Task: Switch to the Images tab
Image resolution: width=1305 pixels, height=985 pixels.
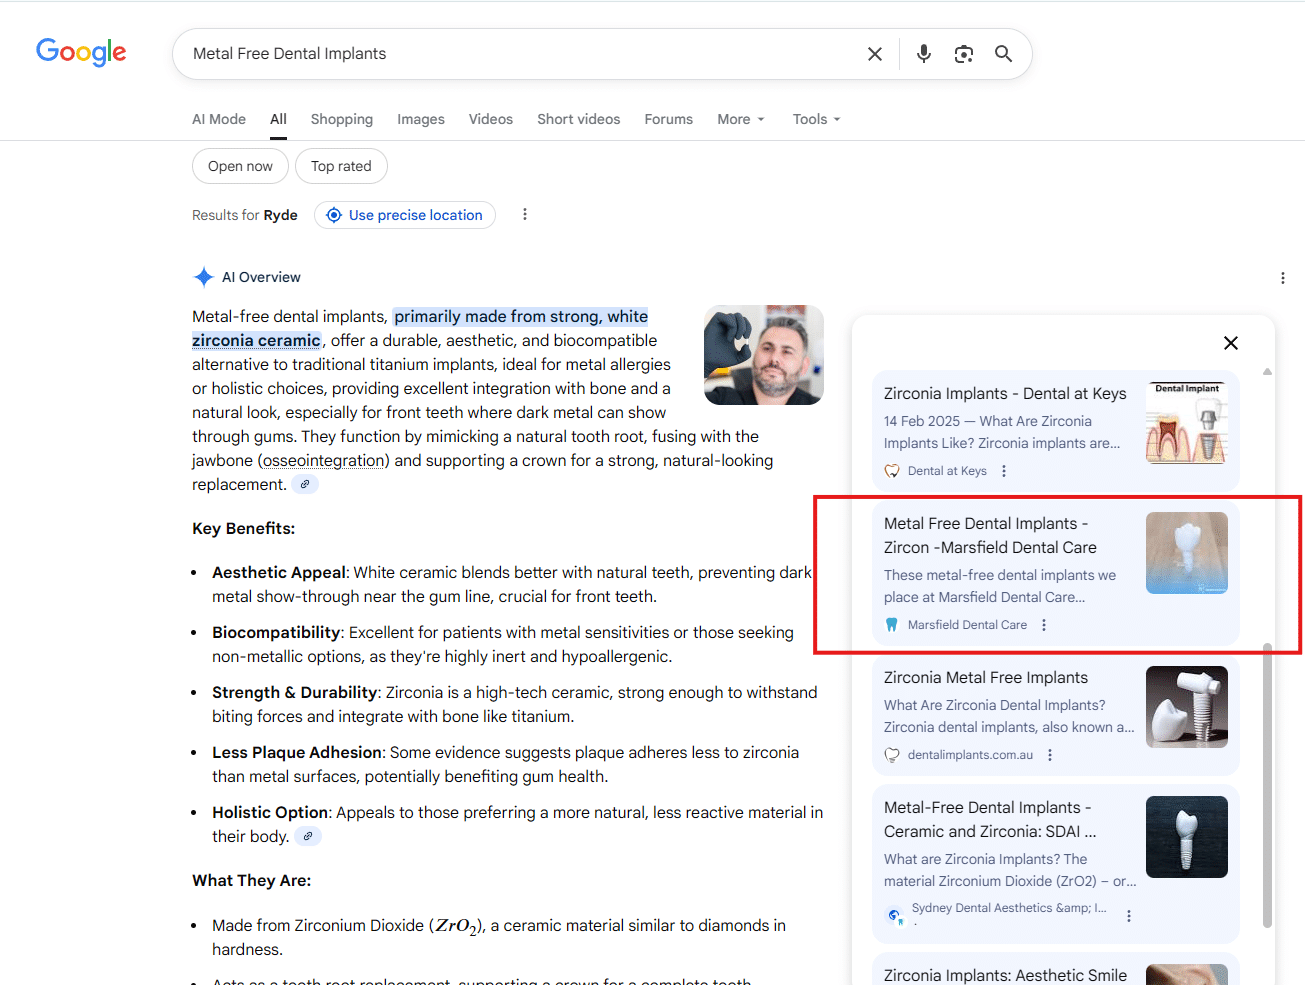Action: point(420,119)
